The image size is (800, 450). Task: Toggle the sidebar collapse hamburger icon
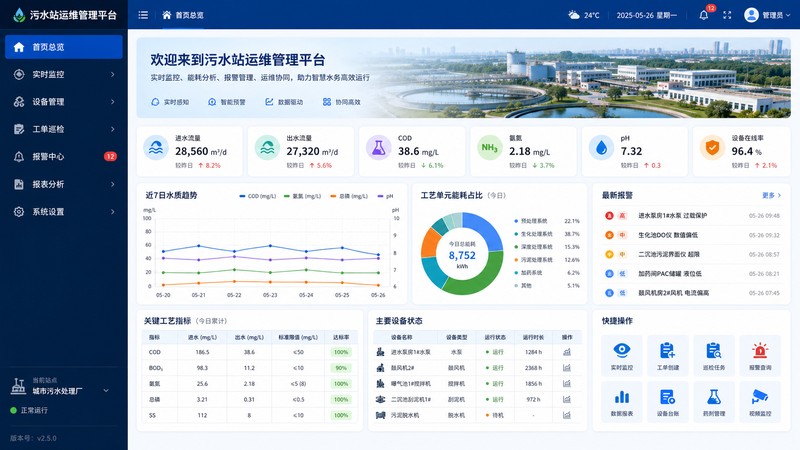coord(143,15)
